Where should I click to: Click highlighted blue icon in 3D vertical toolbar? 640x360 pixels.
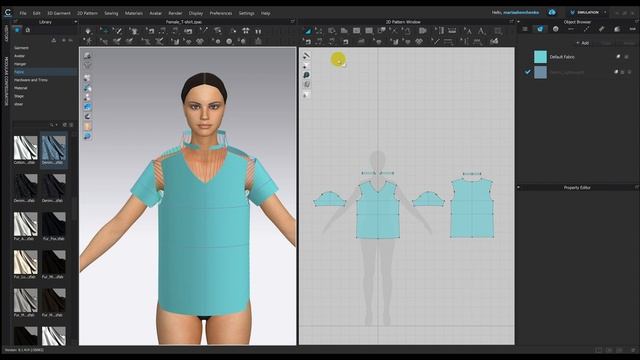tap(87, 107)
